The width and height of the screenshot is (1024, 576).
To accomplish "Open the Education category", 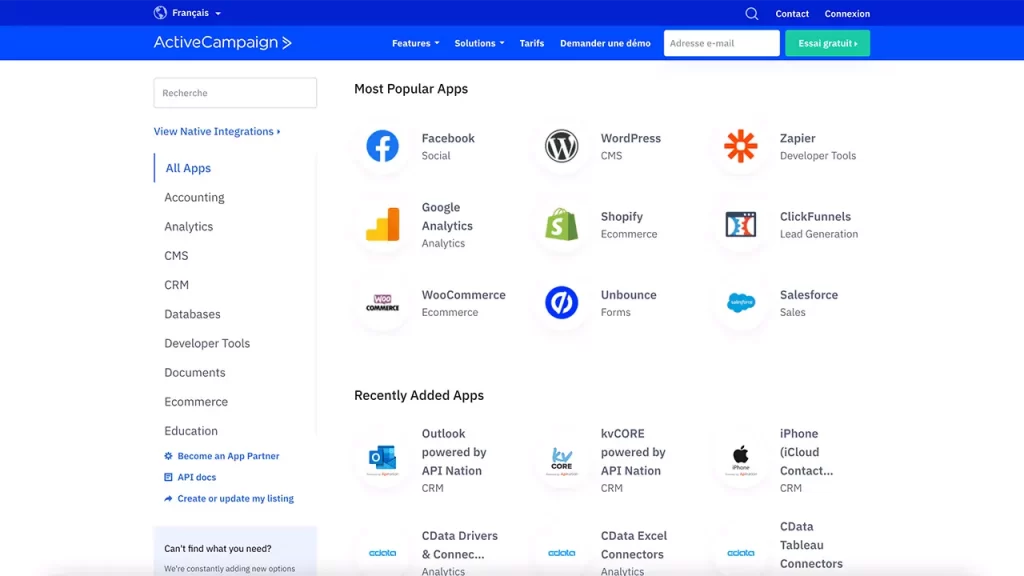I will 191,431.
